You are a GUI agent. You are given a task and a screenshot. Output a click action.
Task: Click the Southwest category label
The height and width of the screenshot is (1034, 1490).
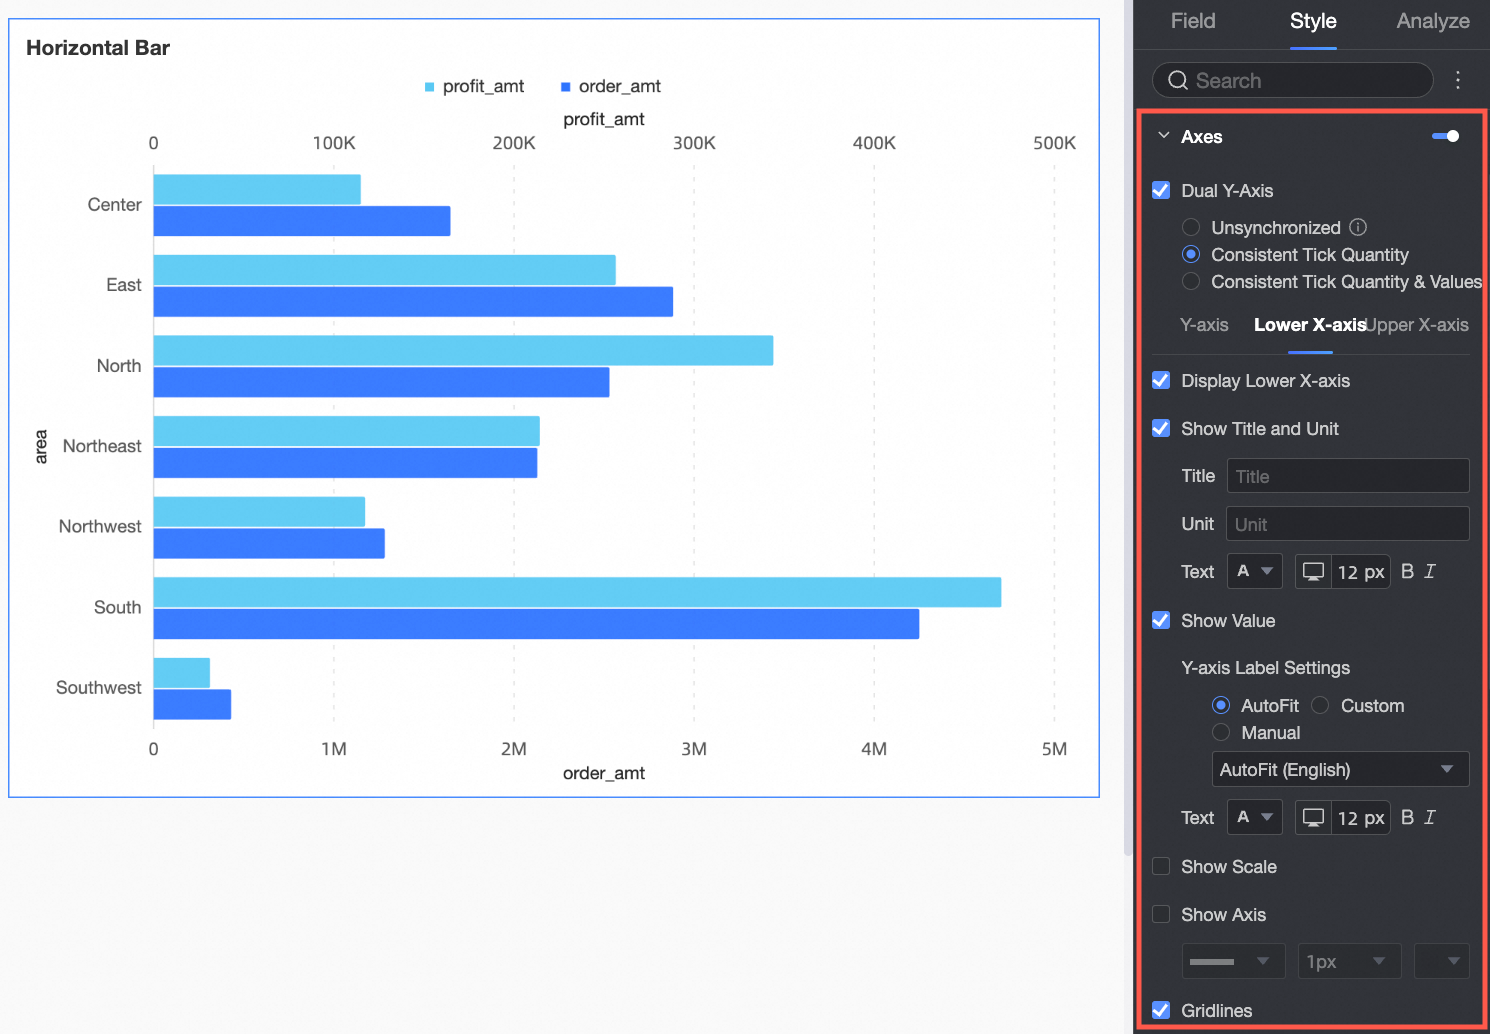click(99, 688)
